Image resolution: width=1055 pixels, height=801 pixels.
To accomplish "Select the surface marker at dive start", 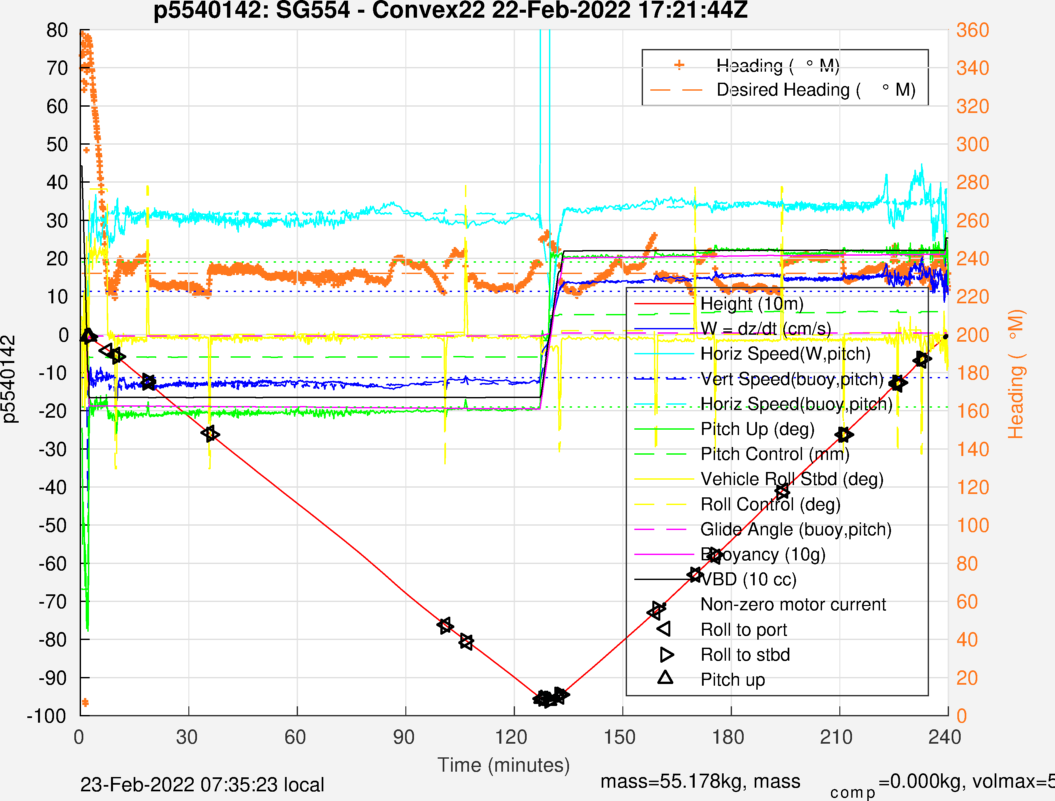I will tap(87, 336).
